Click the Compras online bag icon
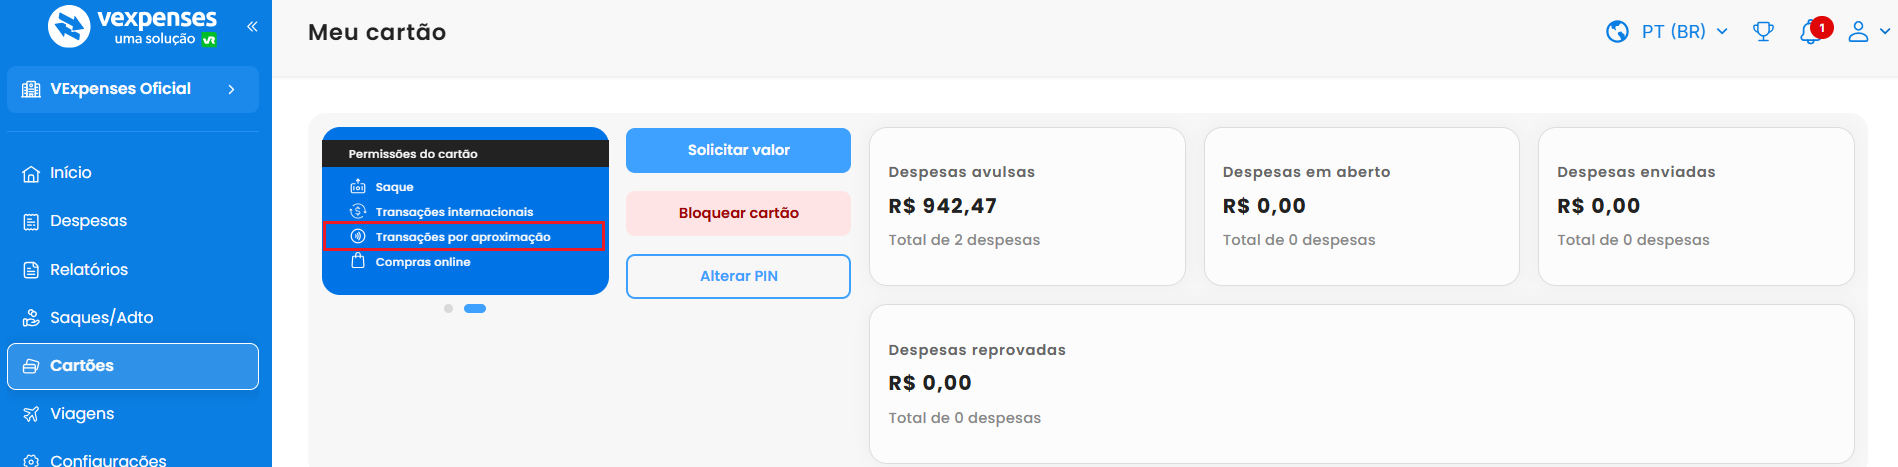Image resolution: width=1898 pixels, height=467 pixels. (x=358, y=262)
